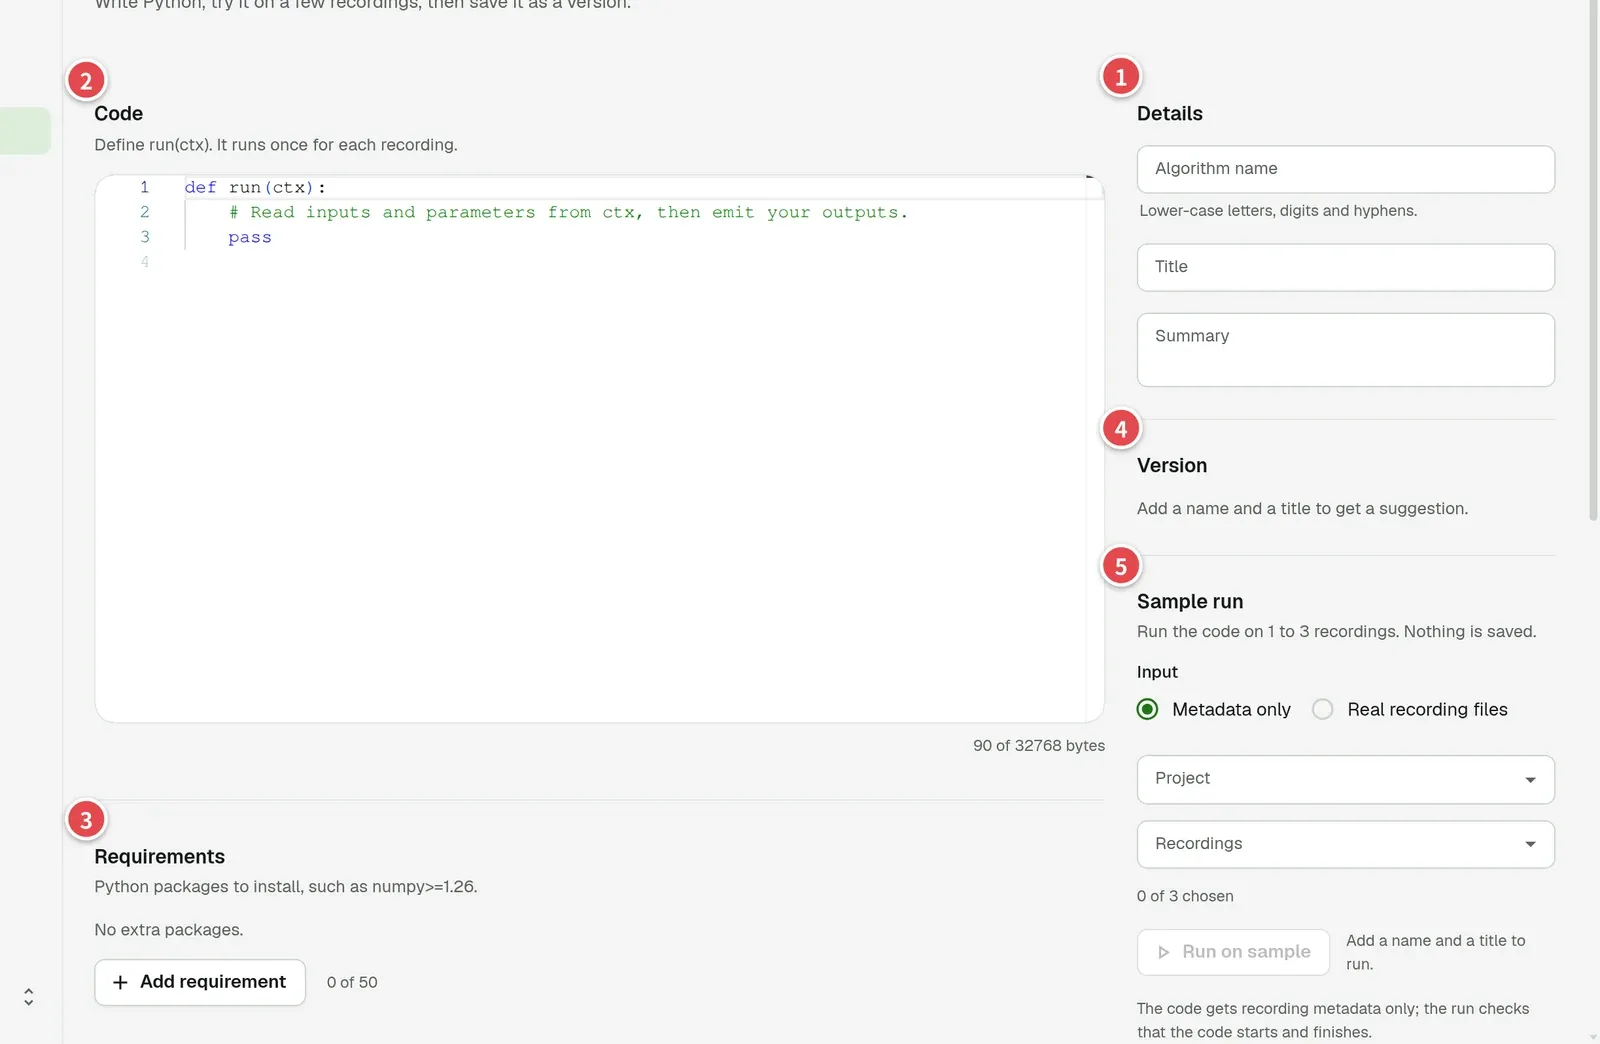The height and width of the screenshot is (1044, 1600).
Task: Click the Version heading
Action: click(x=1172, y=465)
